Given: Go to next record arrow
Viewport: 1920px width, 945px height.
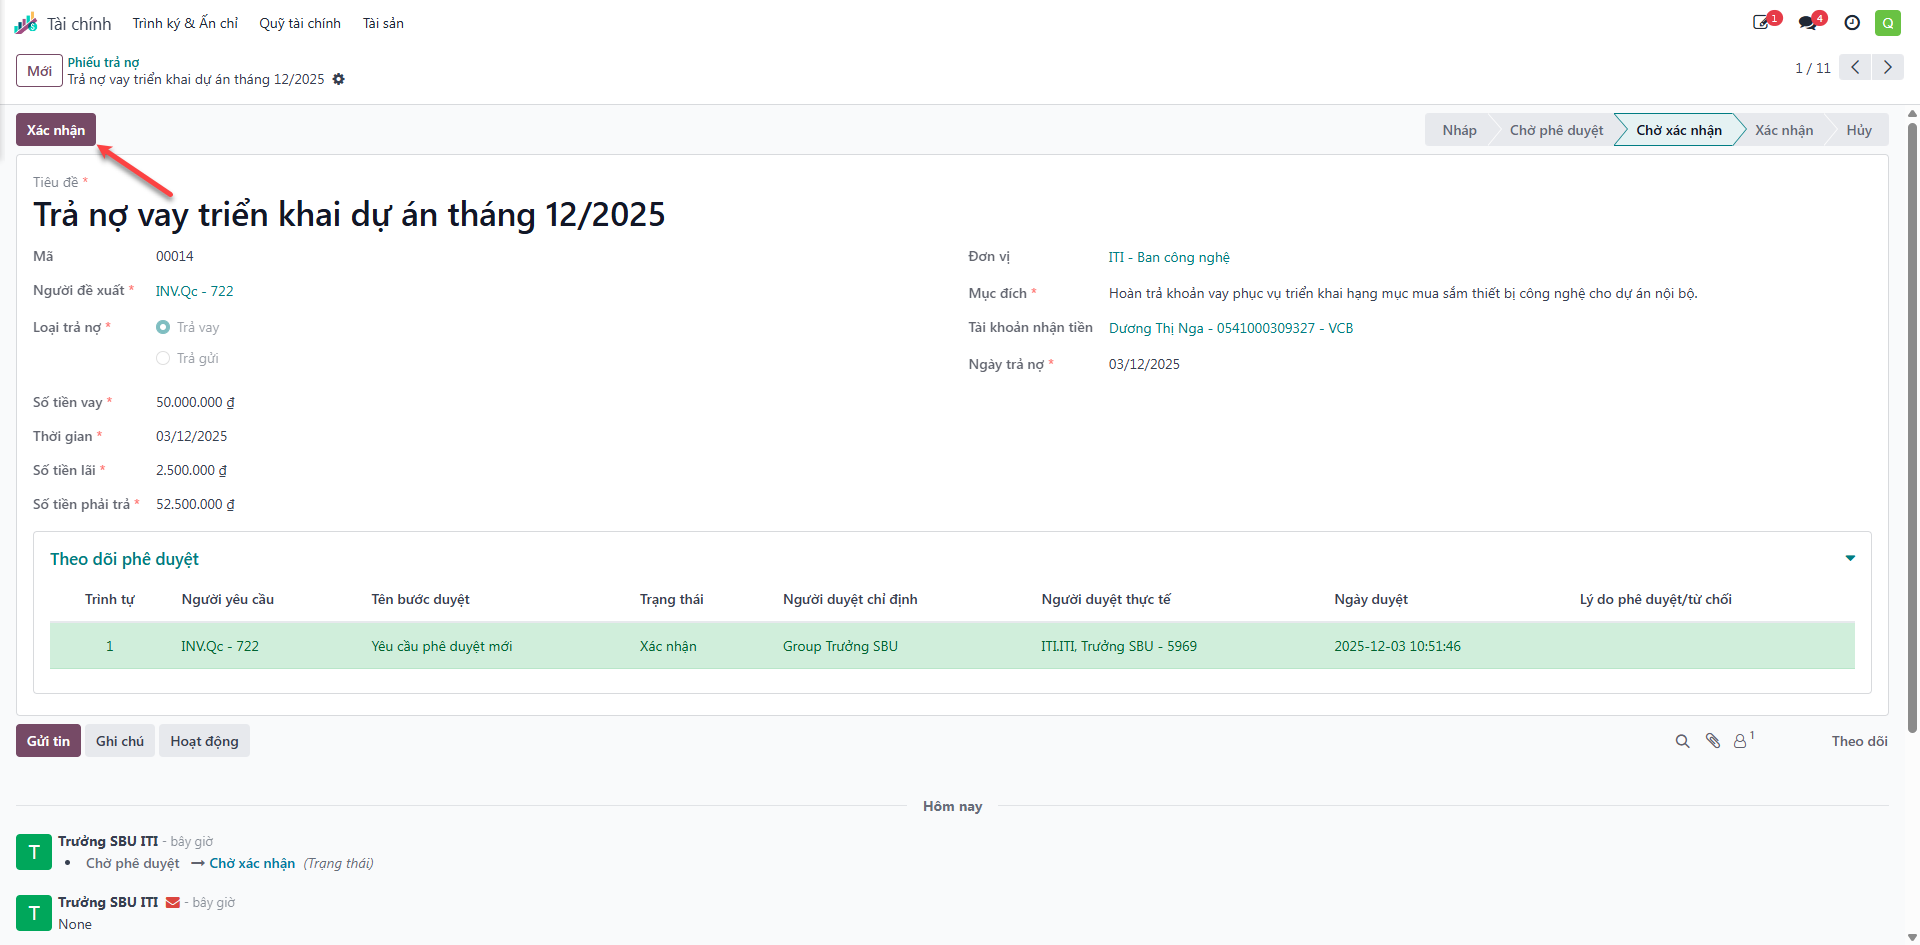Looking at the screenshot, I should 1888,67.
